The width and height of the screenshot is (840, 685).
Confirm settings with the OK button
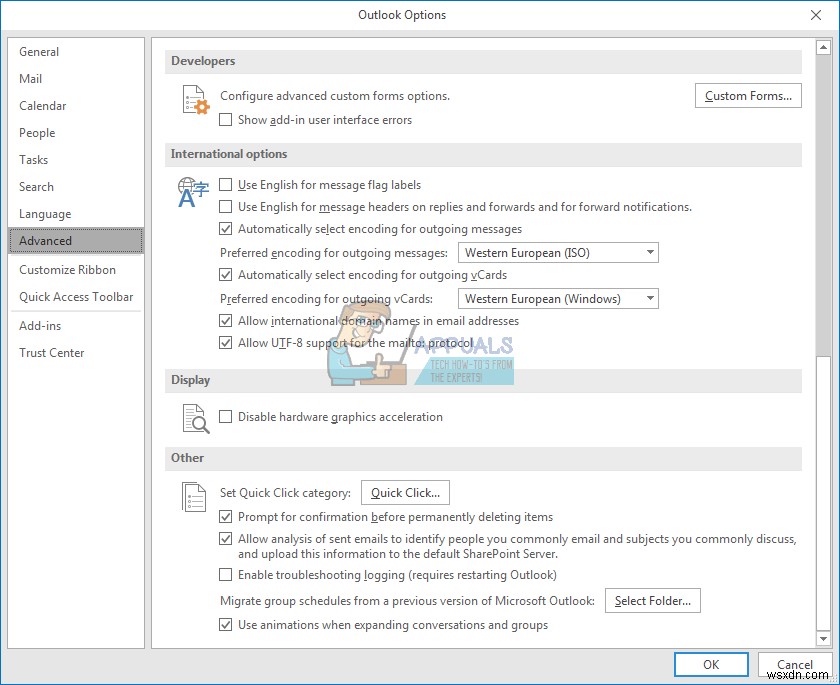(x=710, y=664)
